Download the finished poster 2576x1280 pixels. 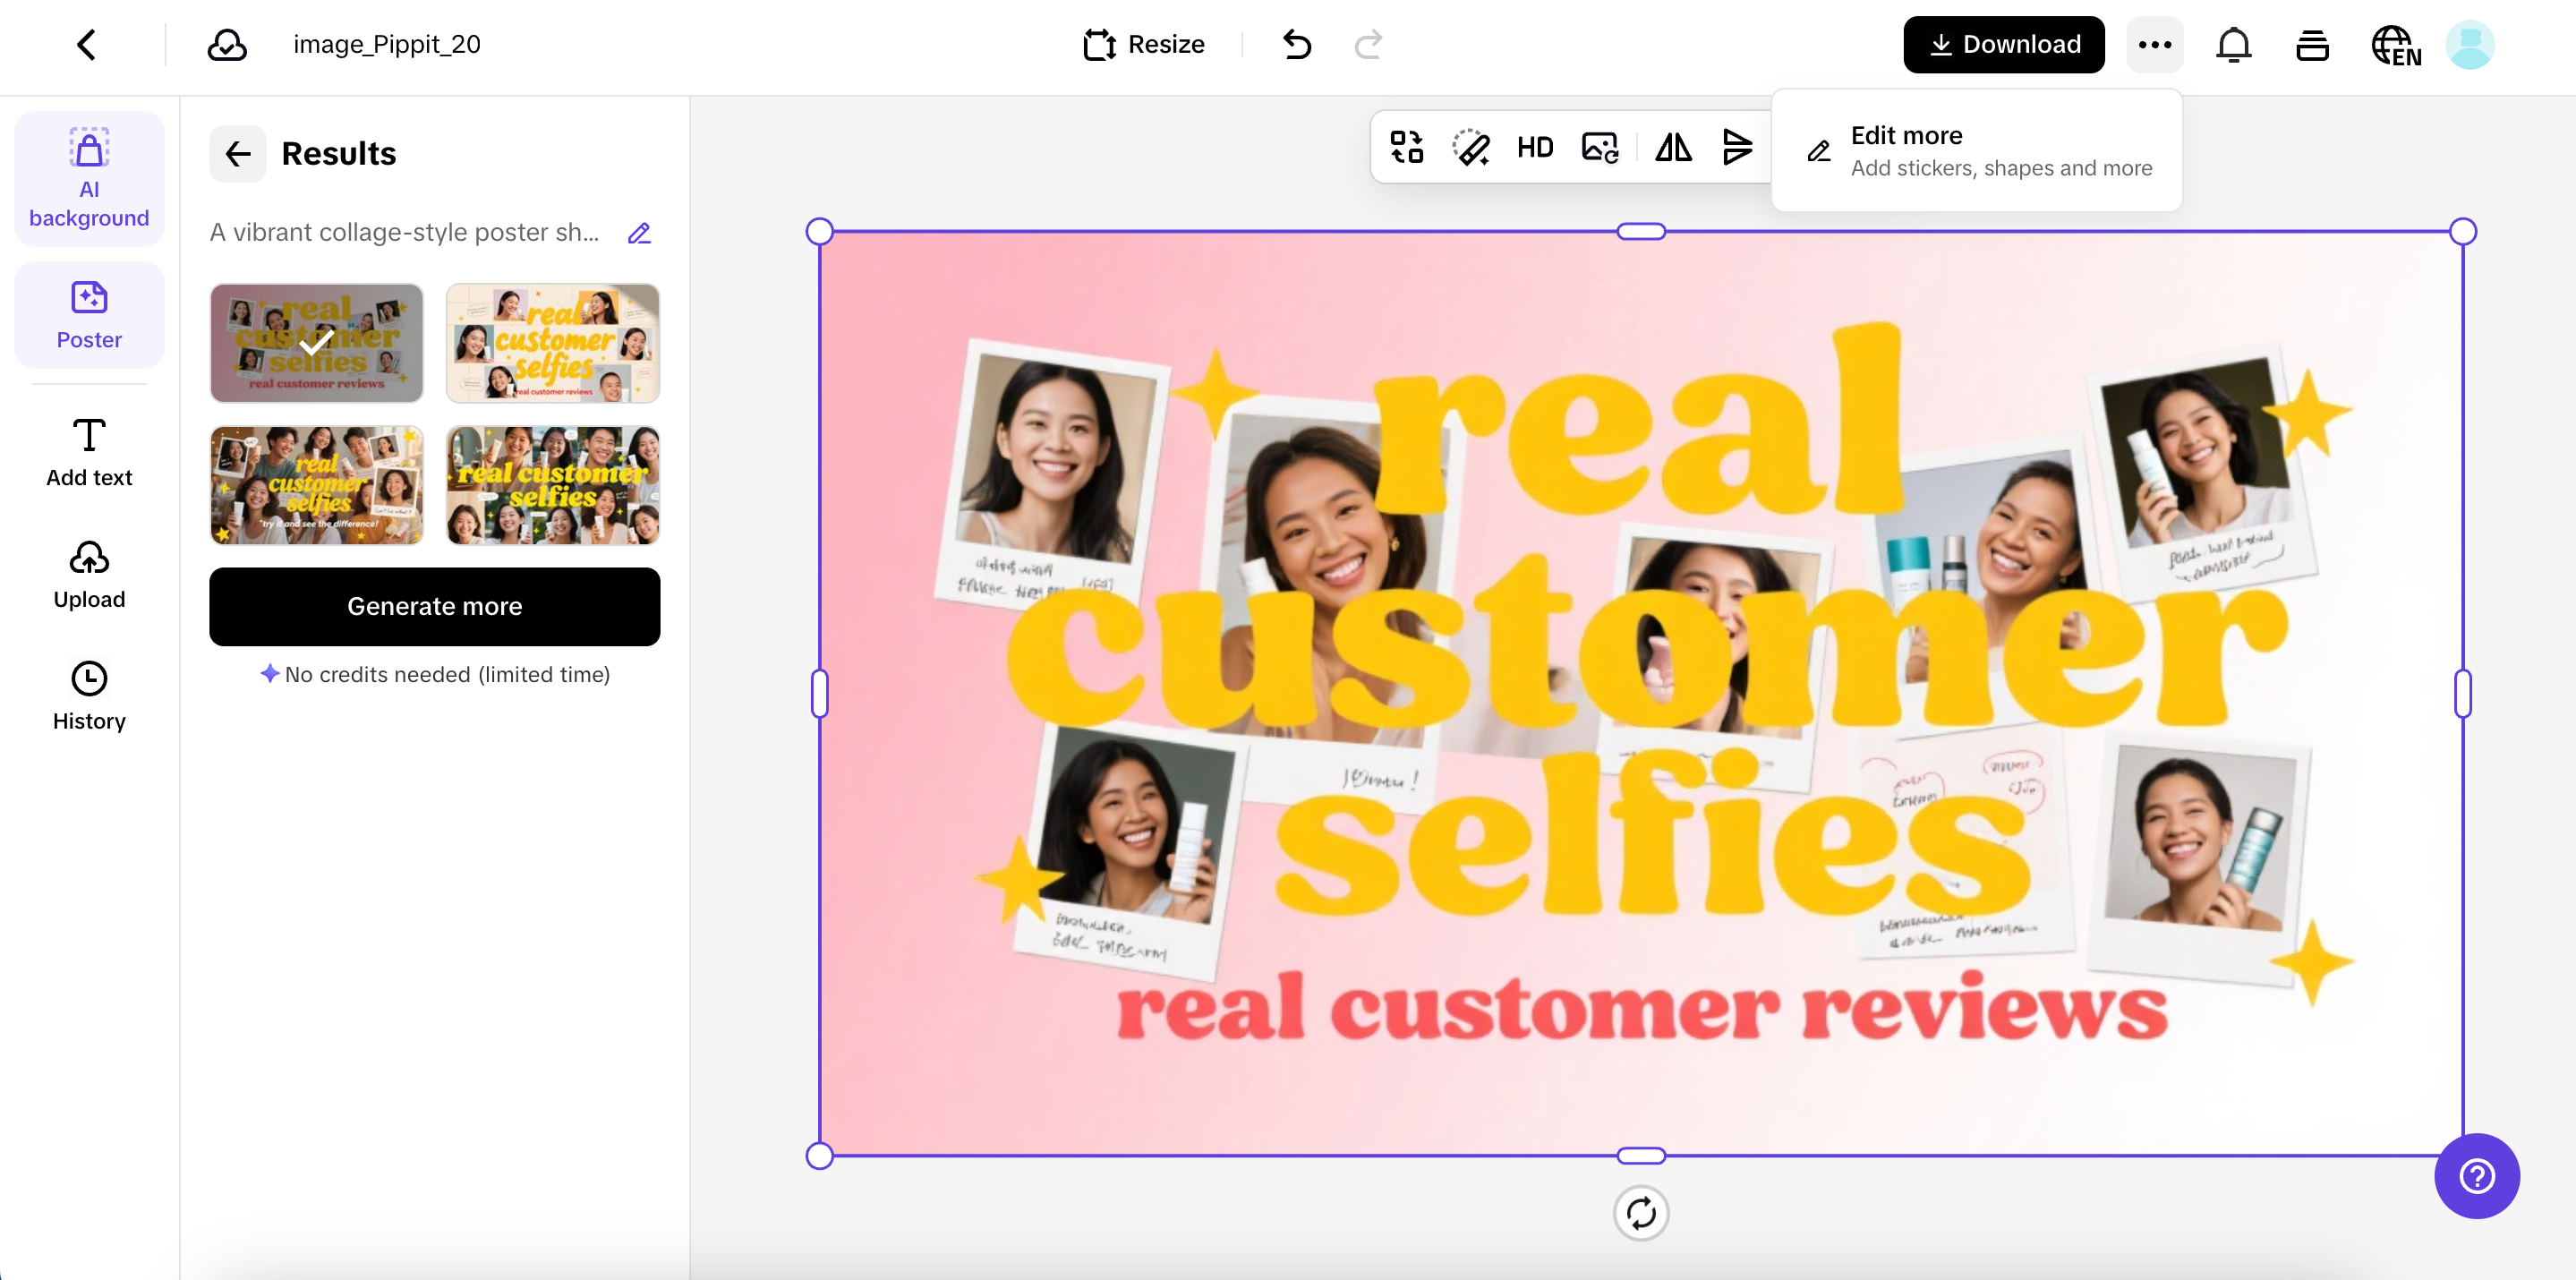pos(2003,44)
